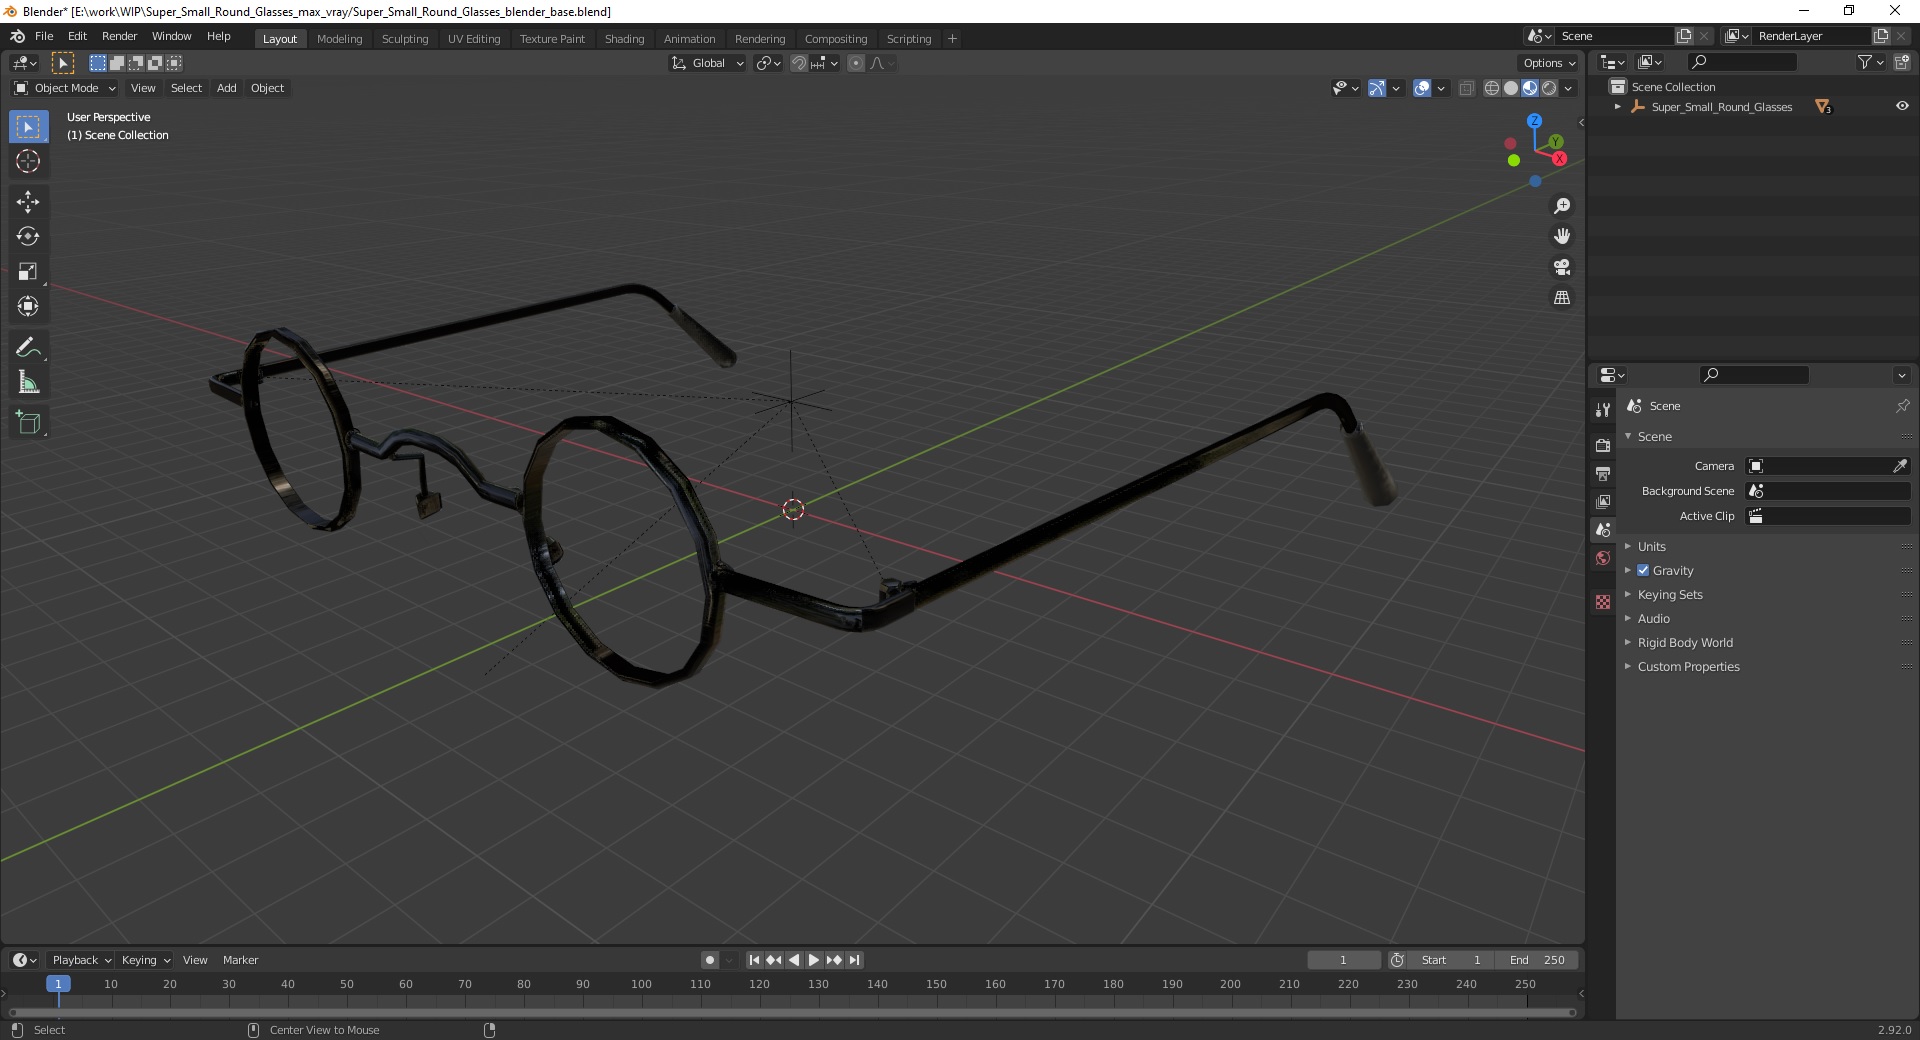Click the Play animation button
The height and width of the screenshot is (1040, 1920).
tap(814, 960)
